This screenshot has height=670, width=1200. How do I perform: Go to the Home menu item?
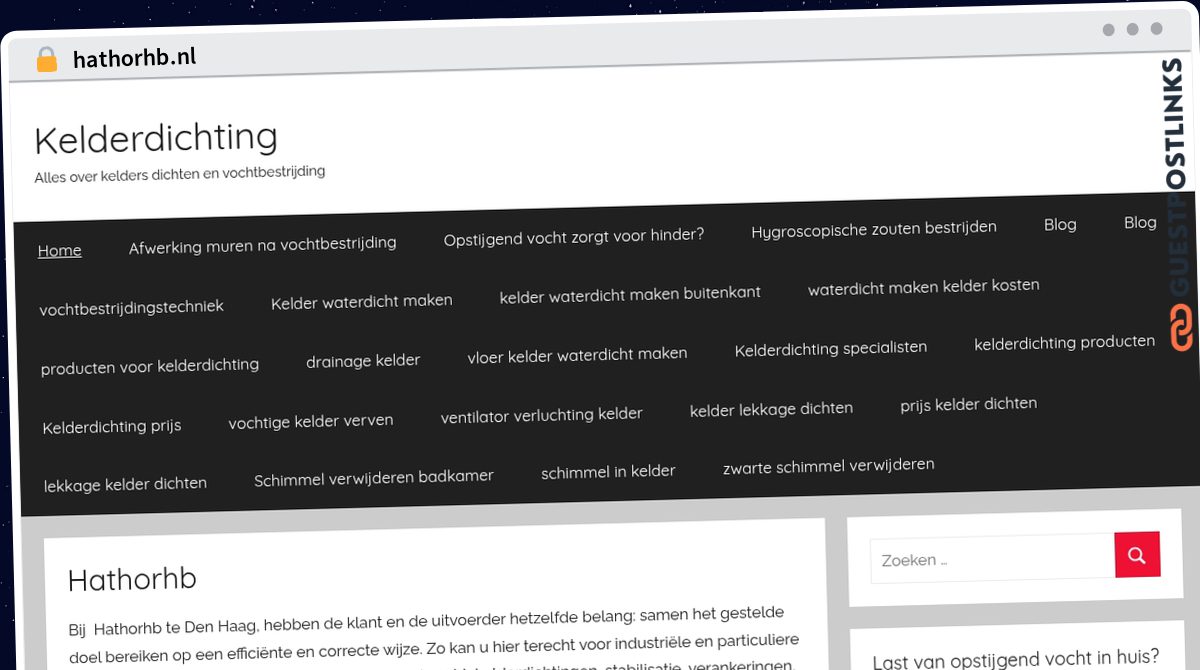coord(60,250)
